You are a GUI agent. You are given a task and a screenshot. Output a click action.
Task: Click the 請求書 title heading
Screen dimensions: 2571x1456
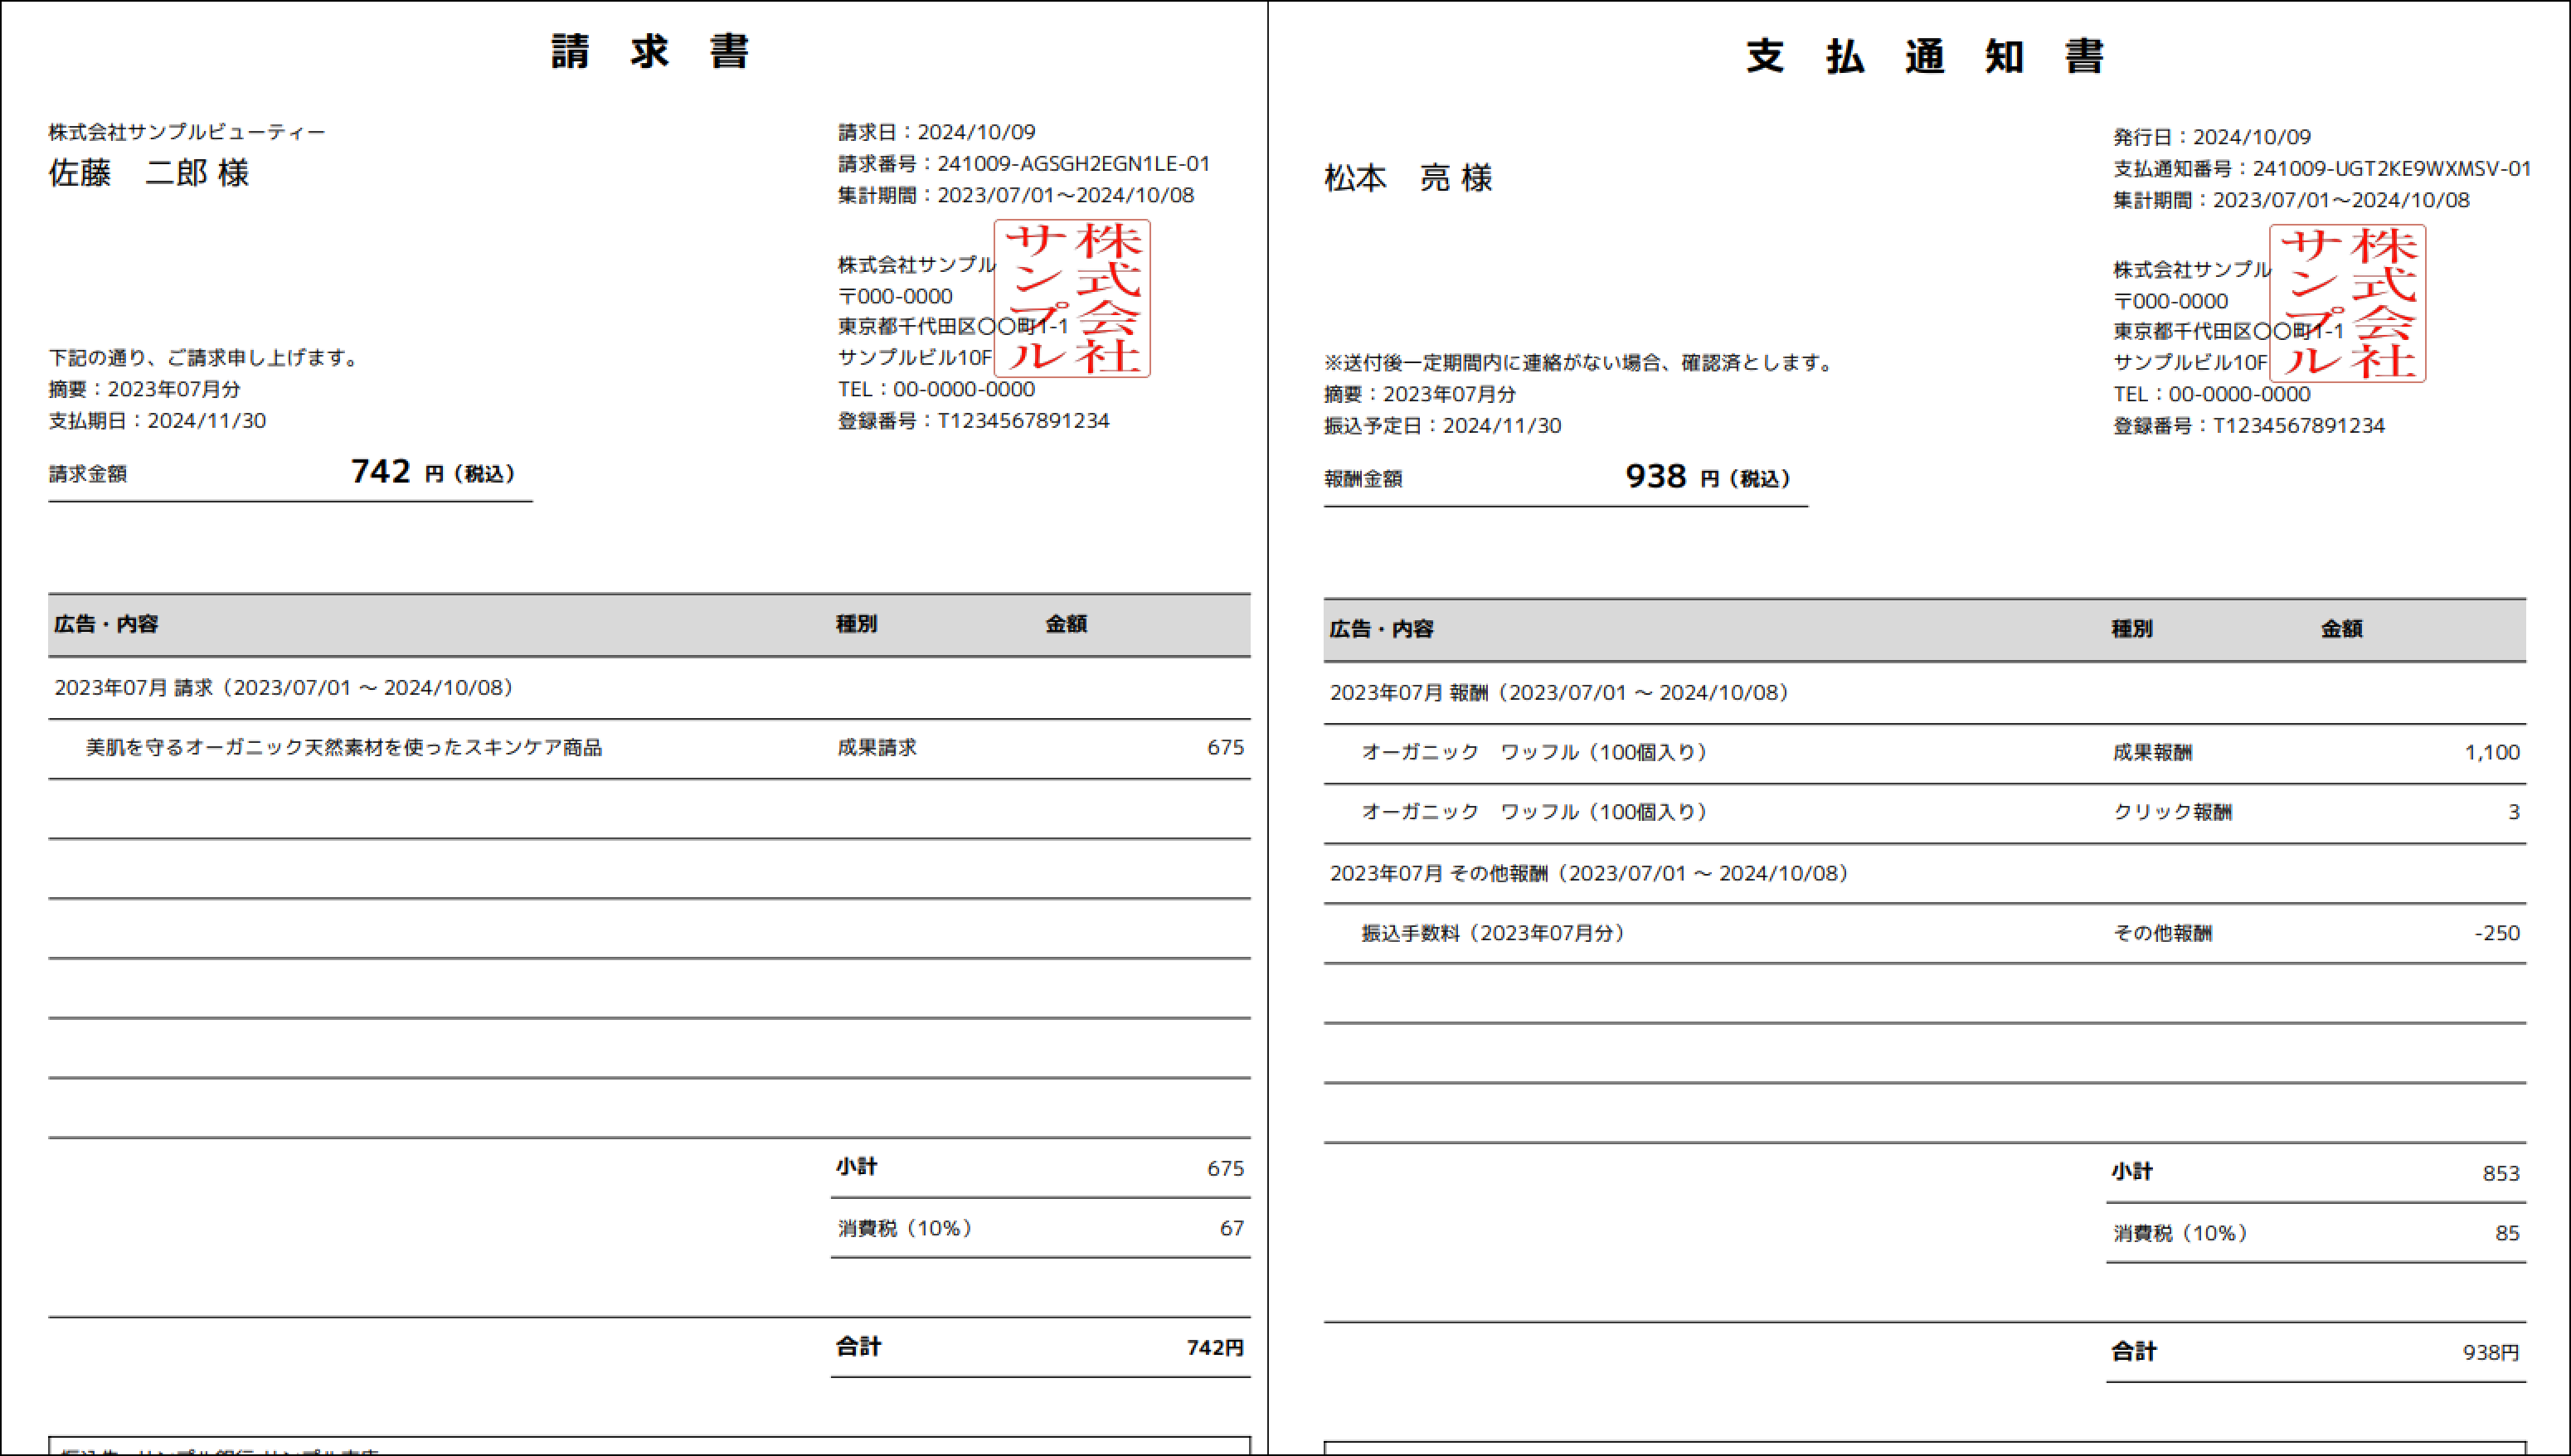pyautogui.click(x=650, y=52)
